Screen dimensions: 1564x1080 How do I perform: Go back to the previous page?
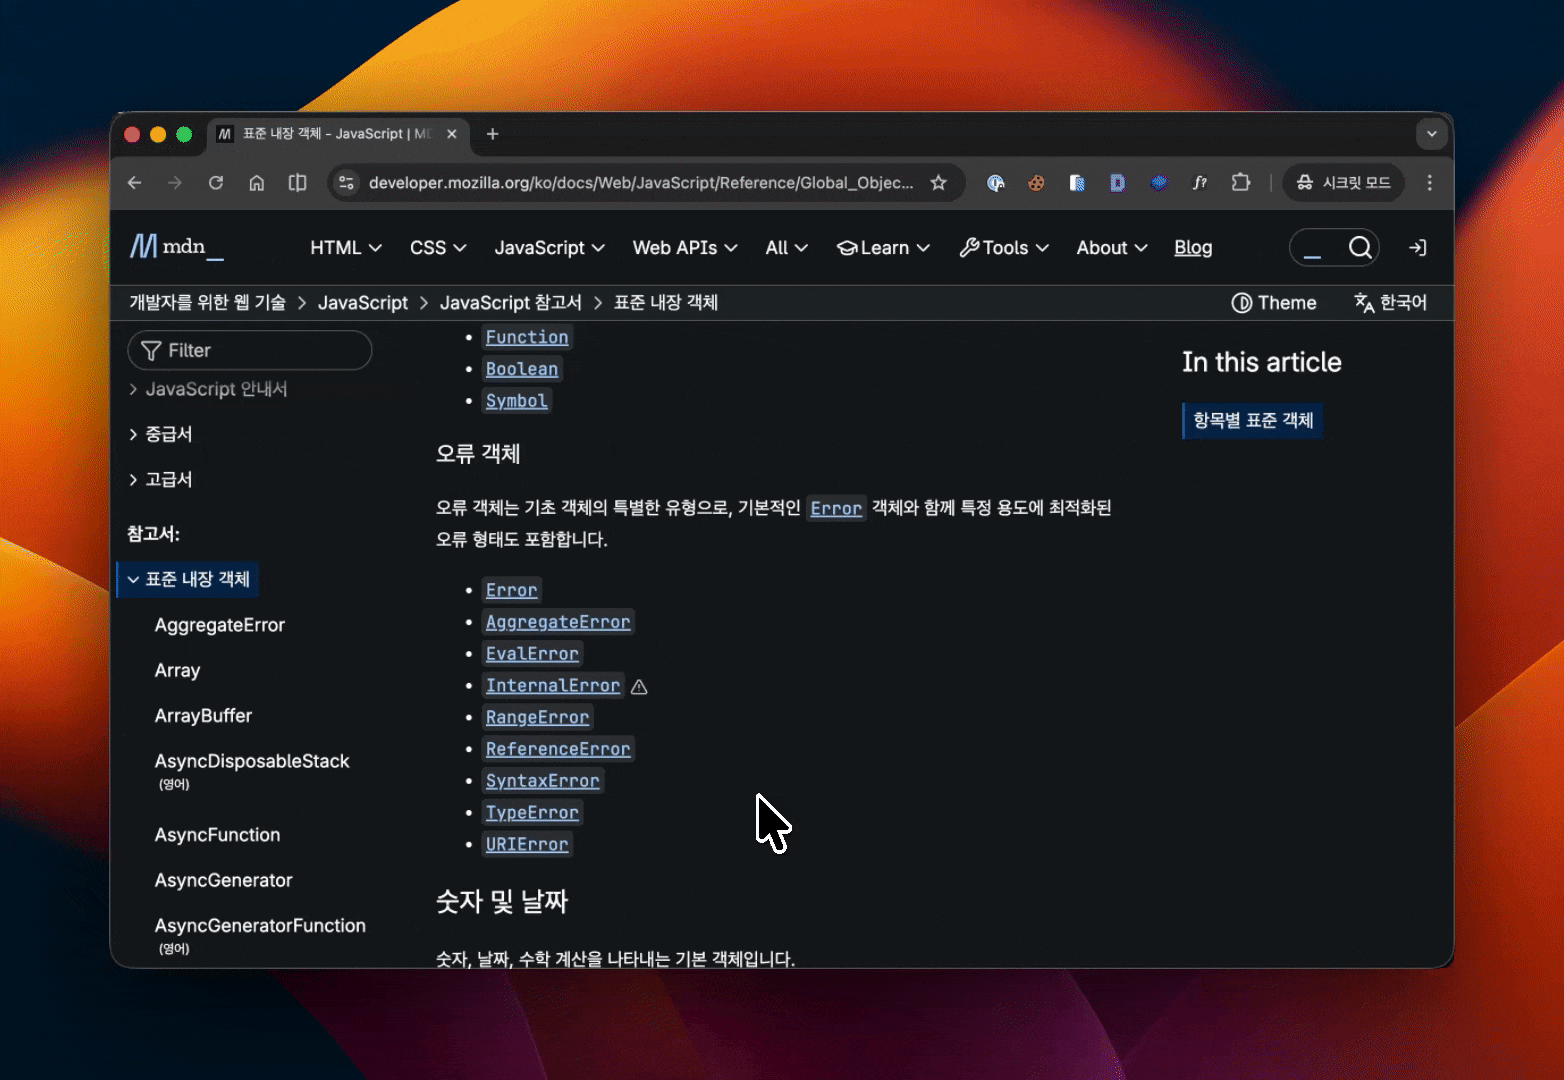pos(135,183)
